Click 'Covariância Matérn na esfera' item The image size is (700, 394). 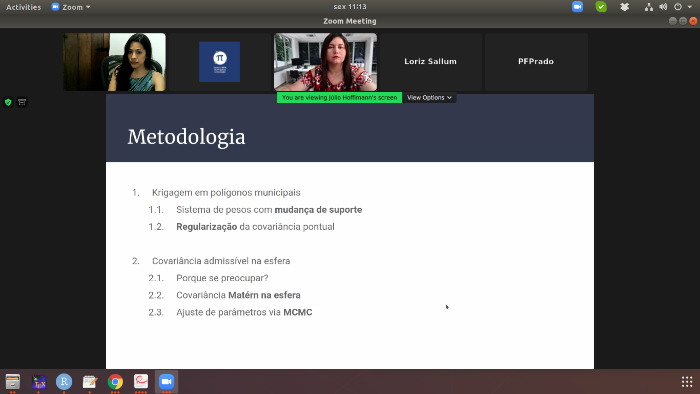click(x=238, y=295)
